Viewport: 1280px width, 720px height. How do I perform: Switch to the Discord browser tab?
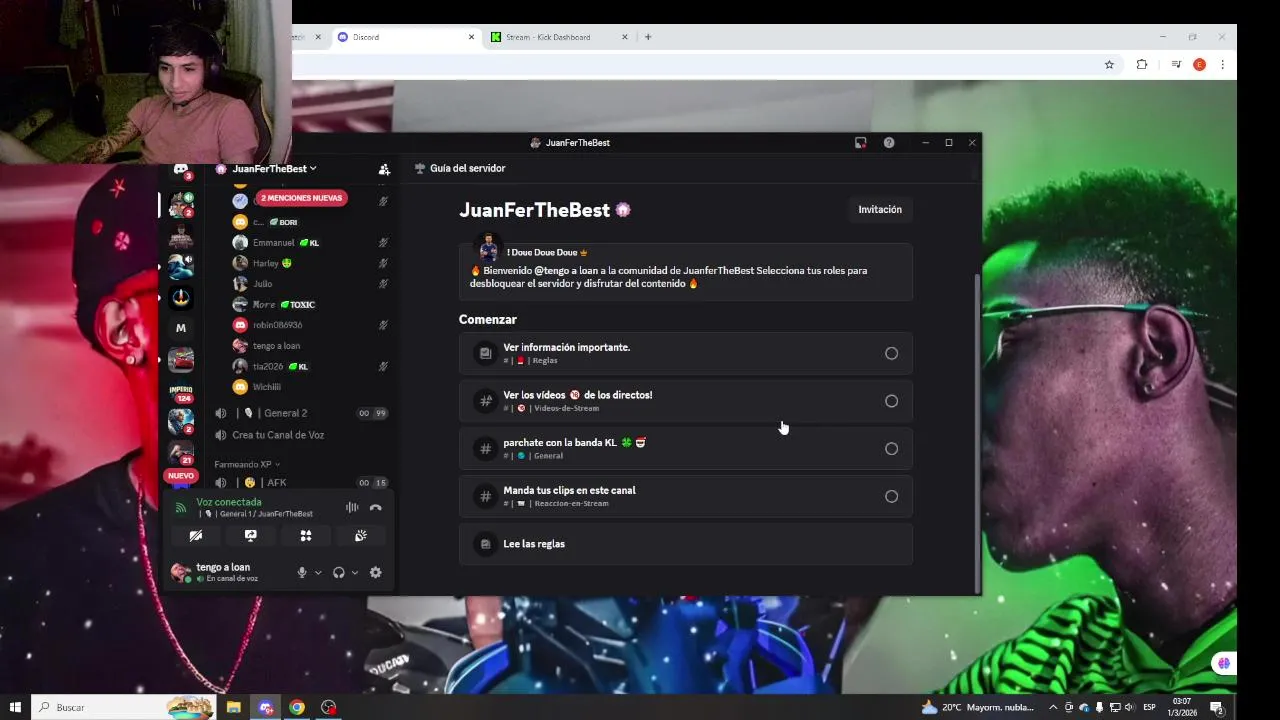pos(407,37)
